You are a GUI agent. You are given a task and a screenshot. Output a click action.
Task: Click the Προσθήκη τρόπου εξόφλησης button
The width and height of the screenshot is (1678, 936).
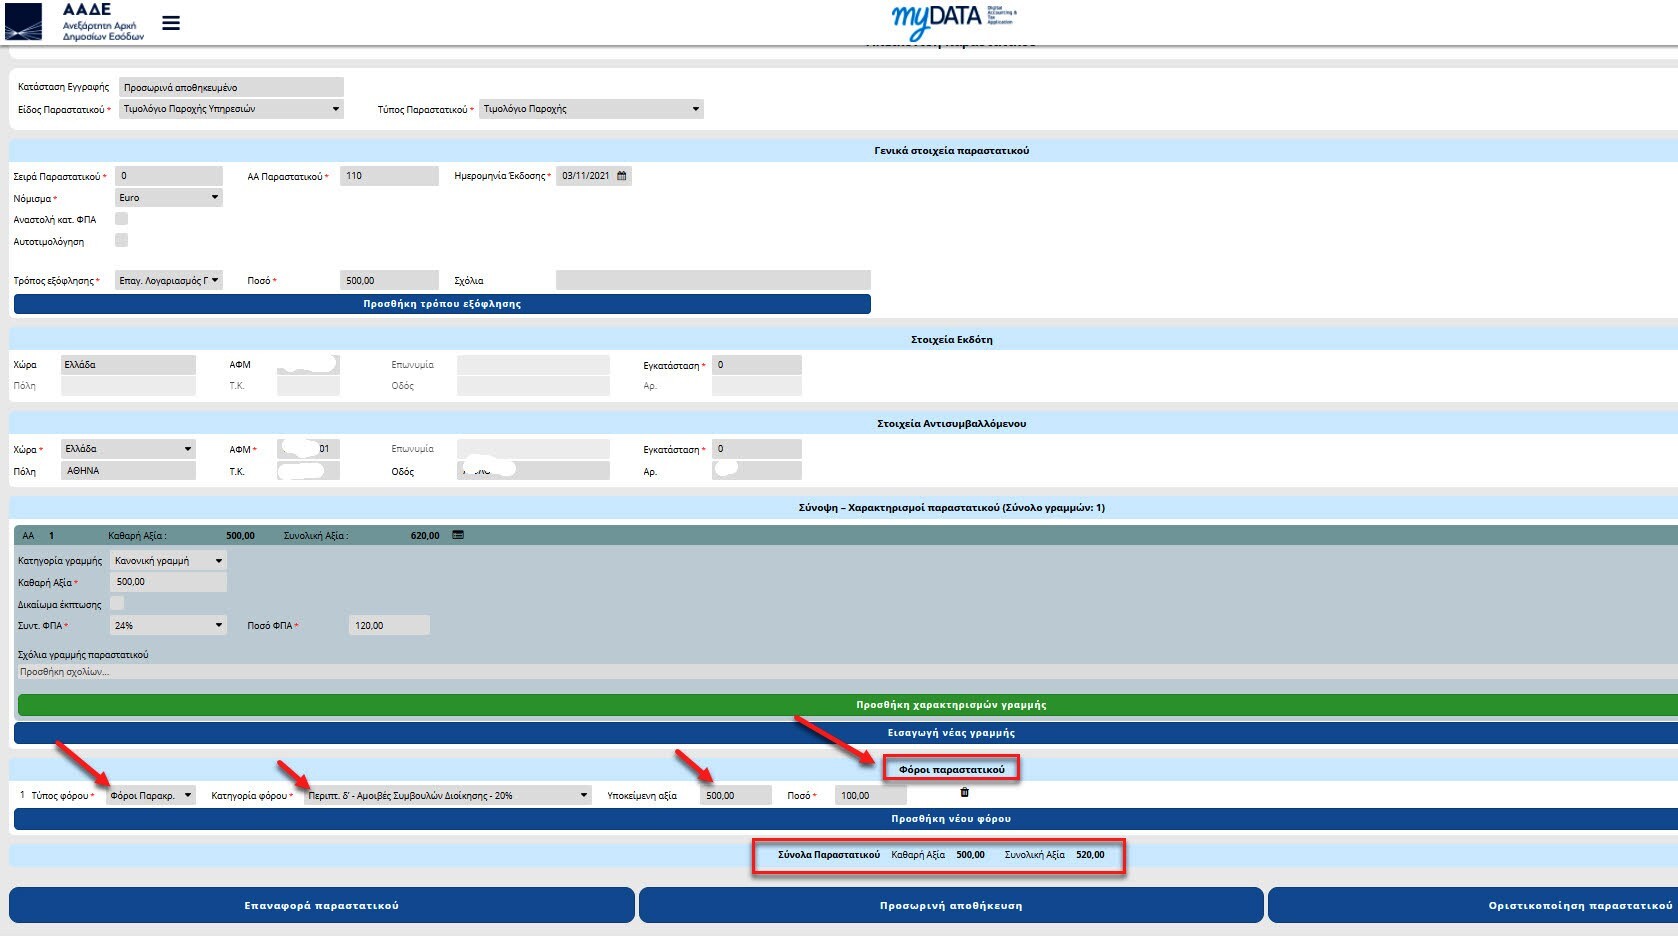pos(442,304)
